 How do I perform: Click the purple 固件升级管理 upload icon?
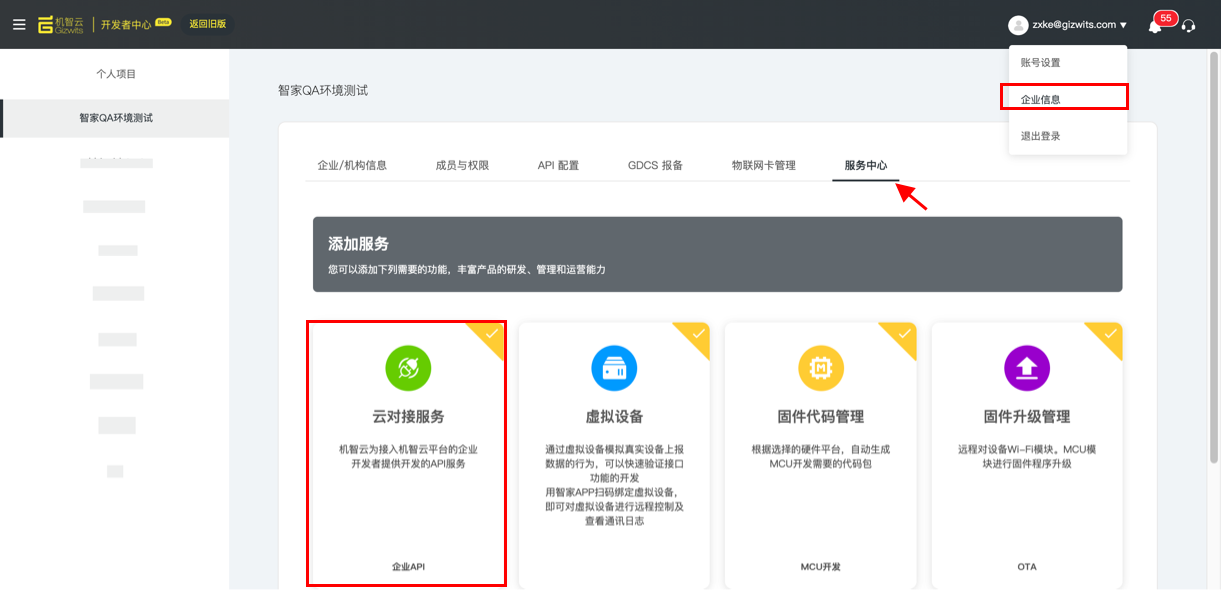(x=1027, y=368)
